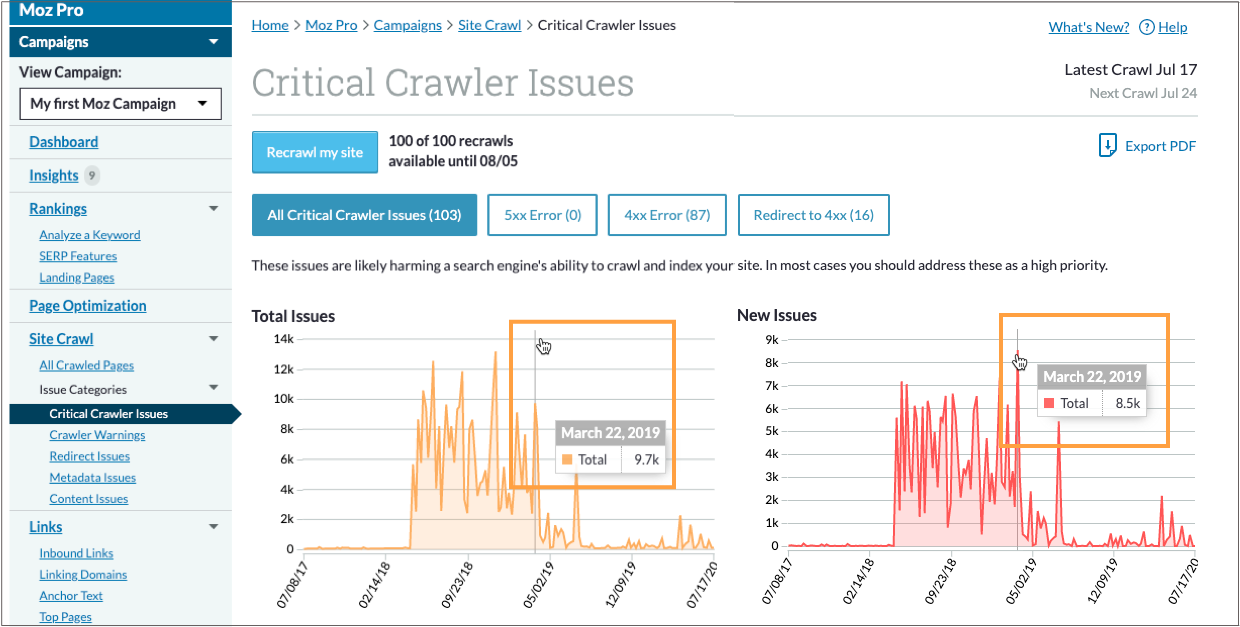Viewport: 1240px width, 627px height.
Task: Collapse the Rankings section
Action: [212, 208]
